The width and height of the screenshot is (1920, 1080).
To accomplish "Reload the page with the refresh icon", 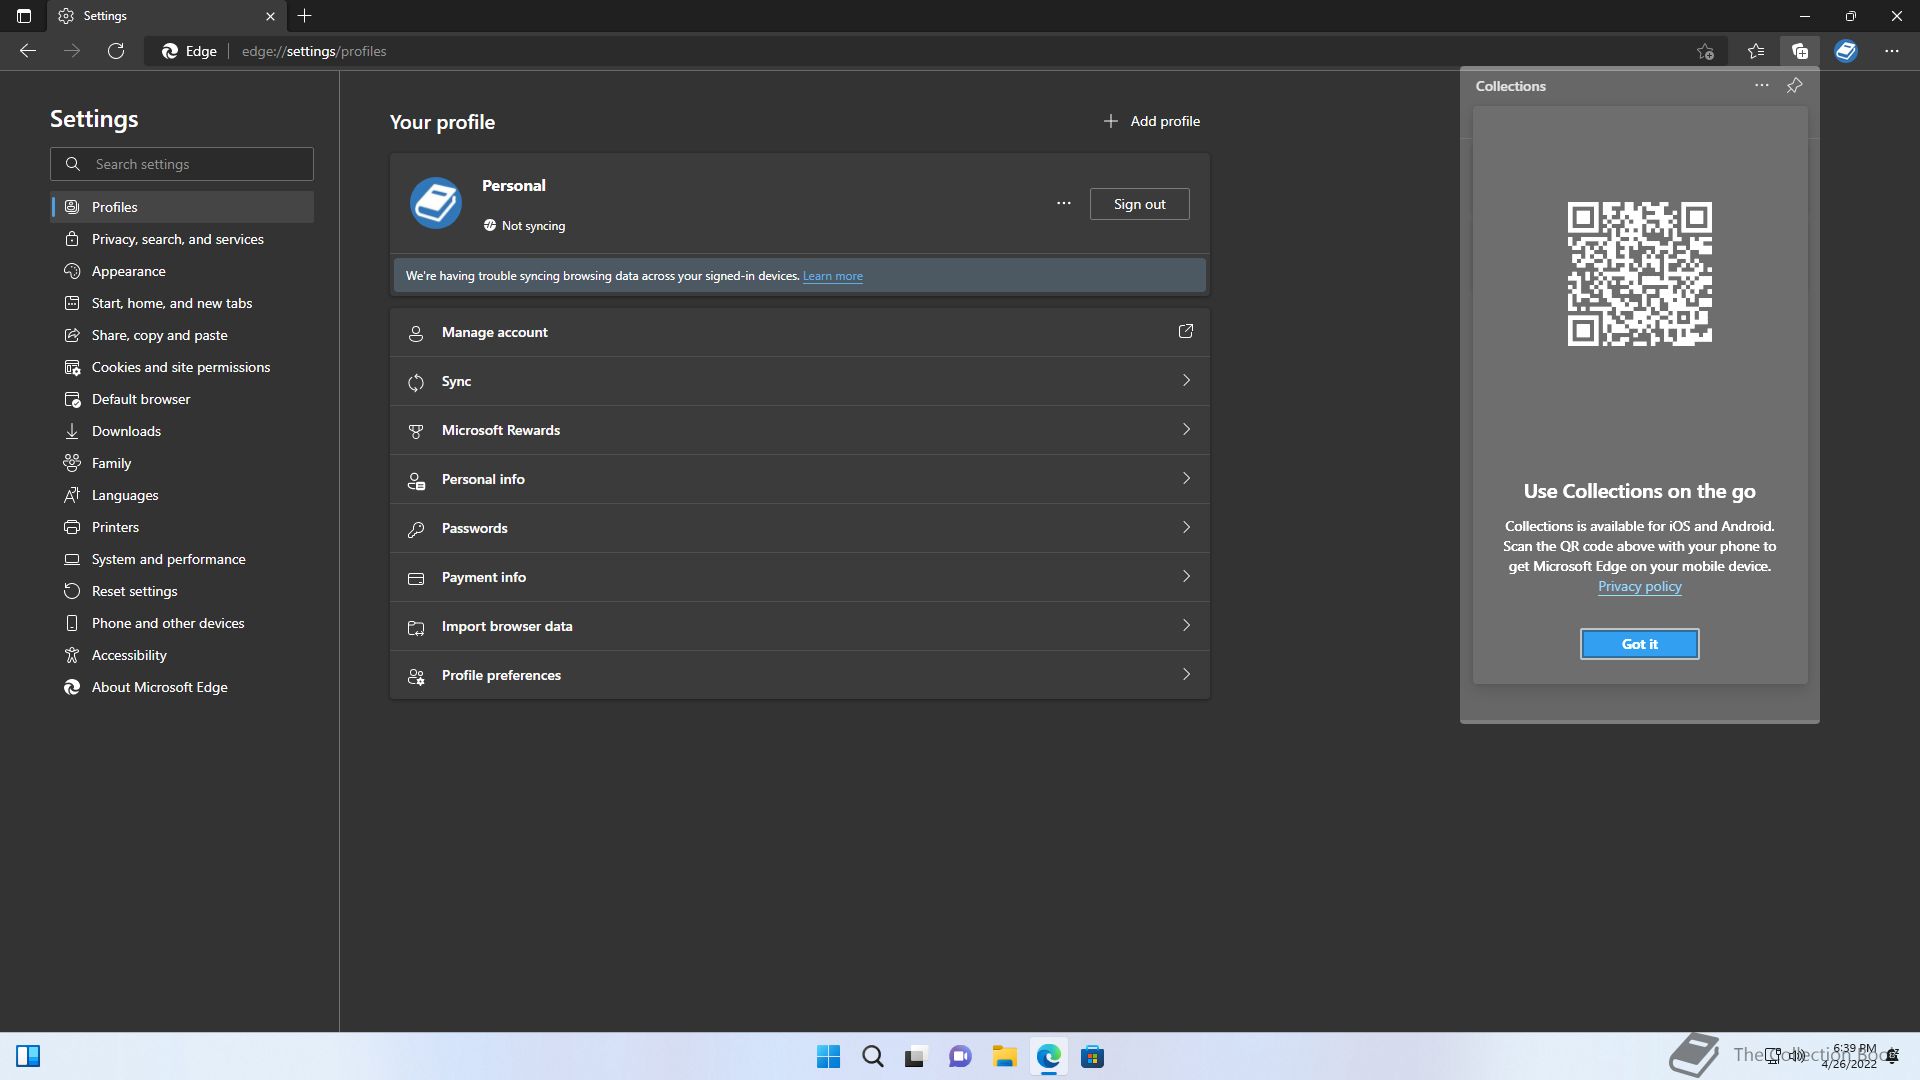I will coord(116,51).
